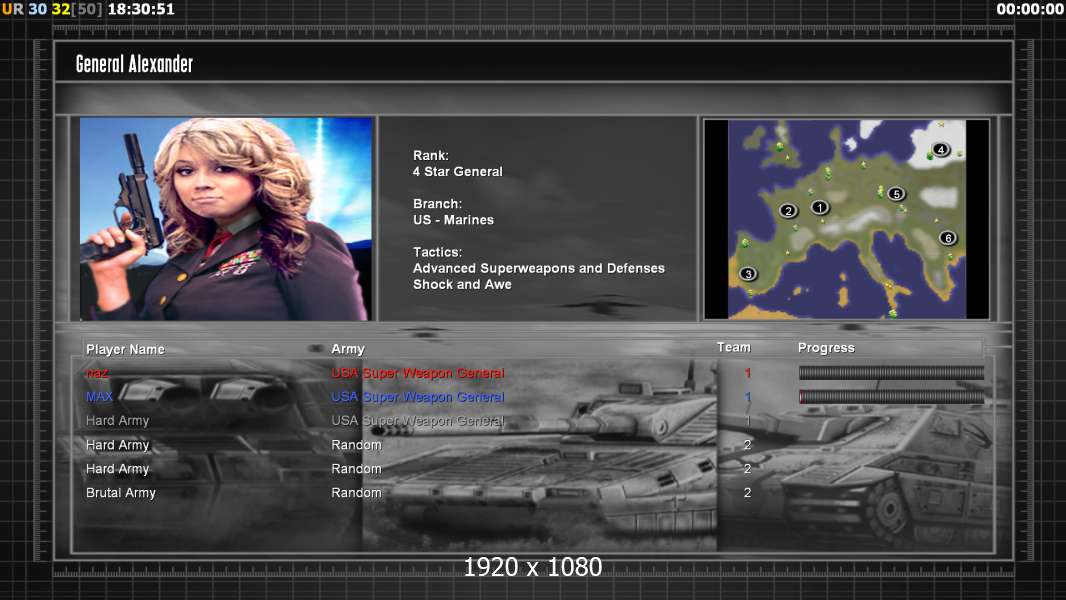1066x600 pixels.
Task: Pick start position marker 4 on the map
Action: (940, 149)
